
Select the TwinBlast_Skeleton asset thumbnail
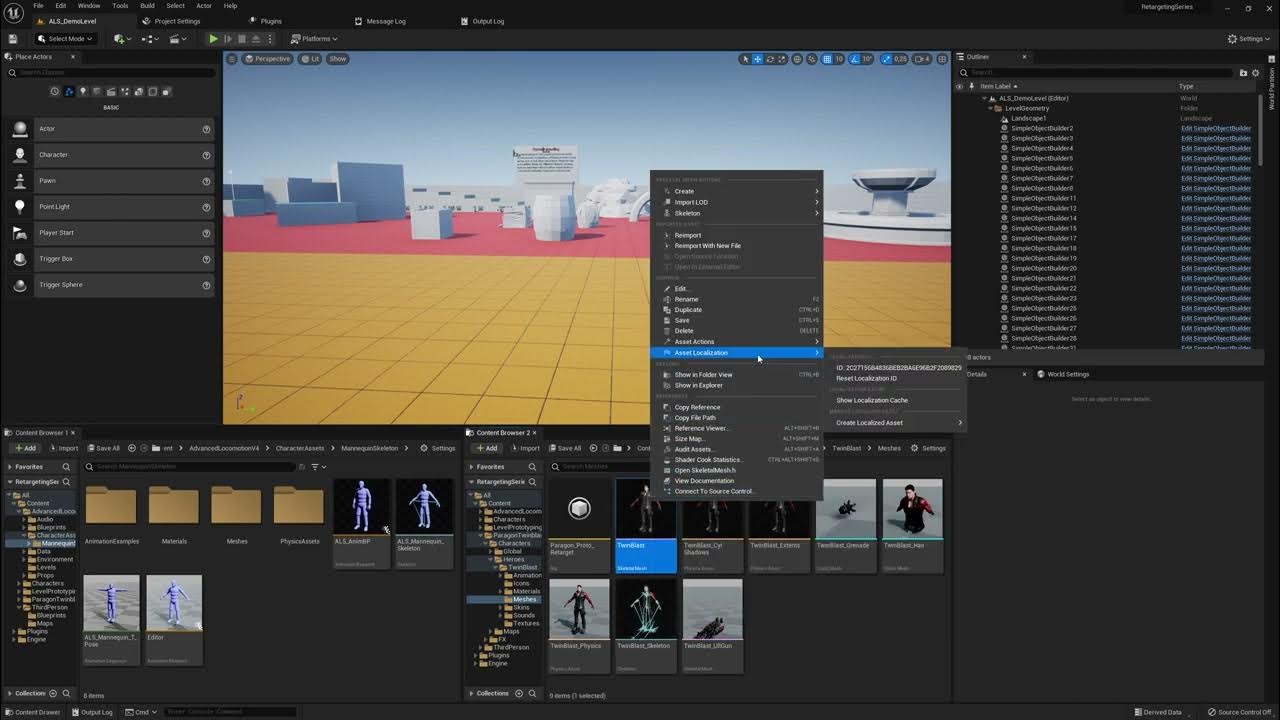[645, 610]
